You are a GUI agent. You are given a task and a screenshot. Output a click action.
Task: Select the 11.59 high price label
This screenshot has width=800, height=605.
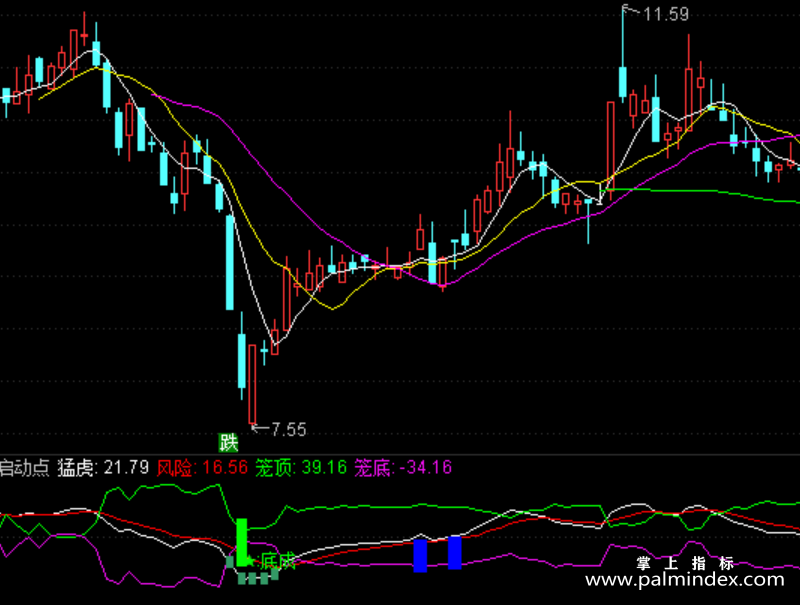click(666, 14)
